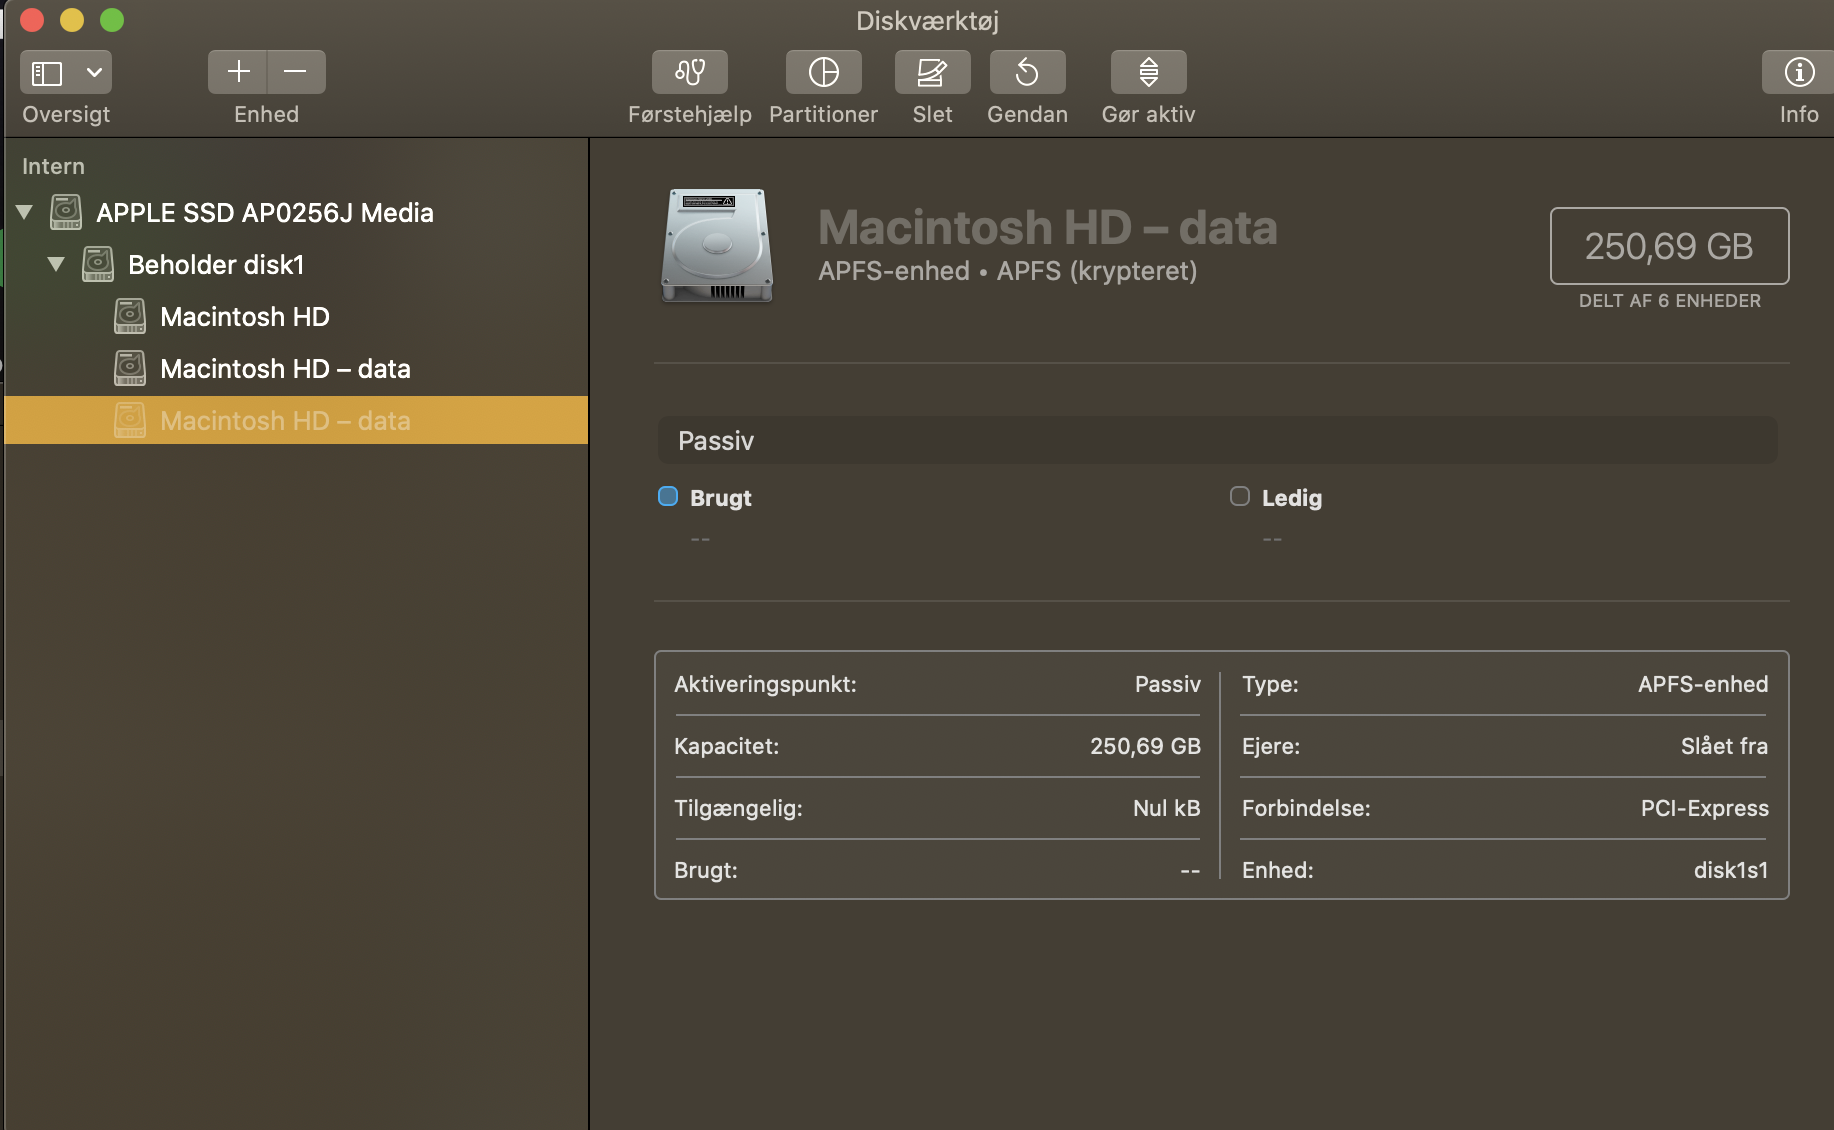Click the Ledig legend swatch
Viewport: 1834px width, 1130px height.
(1240, 496)
